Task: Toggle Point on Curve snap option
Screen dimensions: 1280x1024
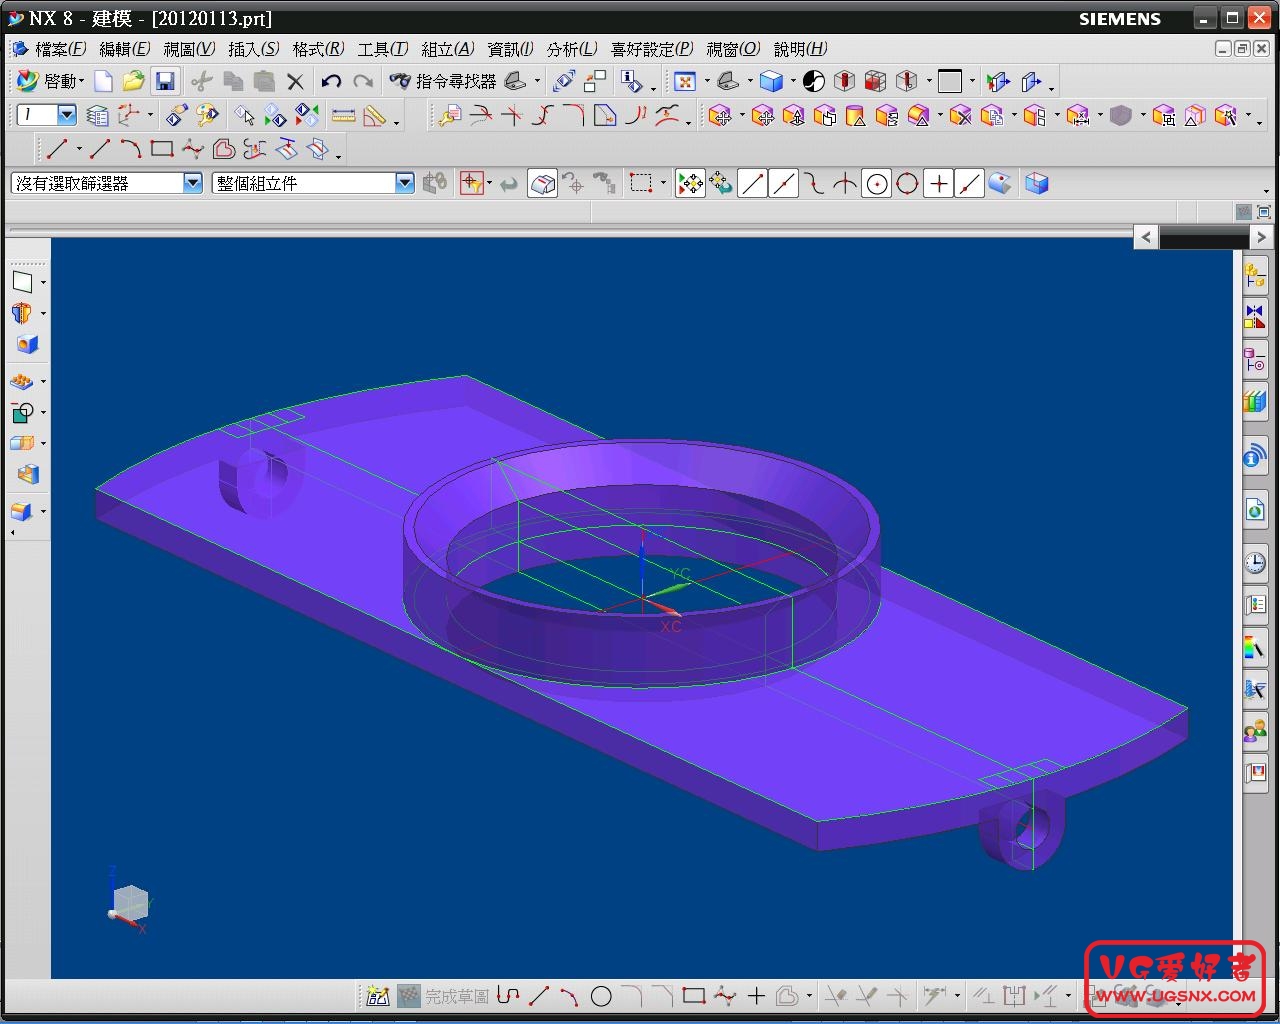Action: point(969,183)
